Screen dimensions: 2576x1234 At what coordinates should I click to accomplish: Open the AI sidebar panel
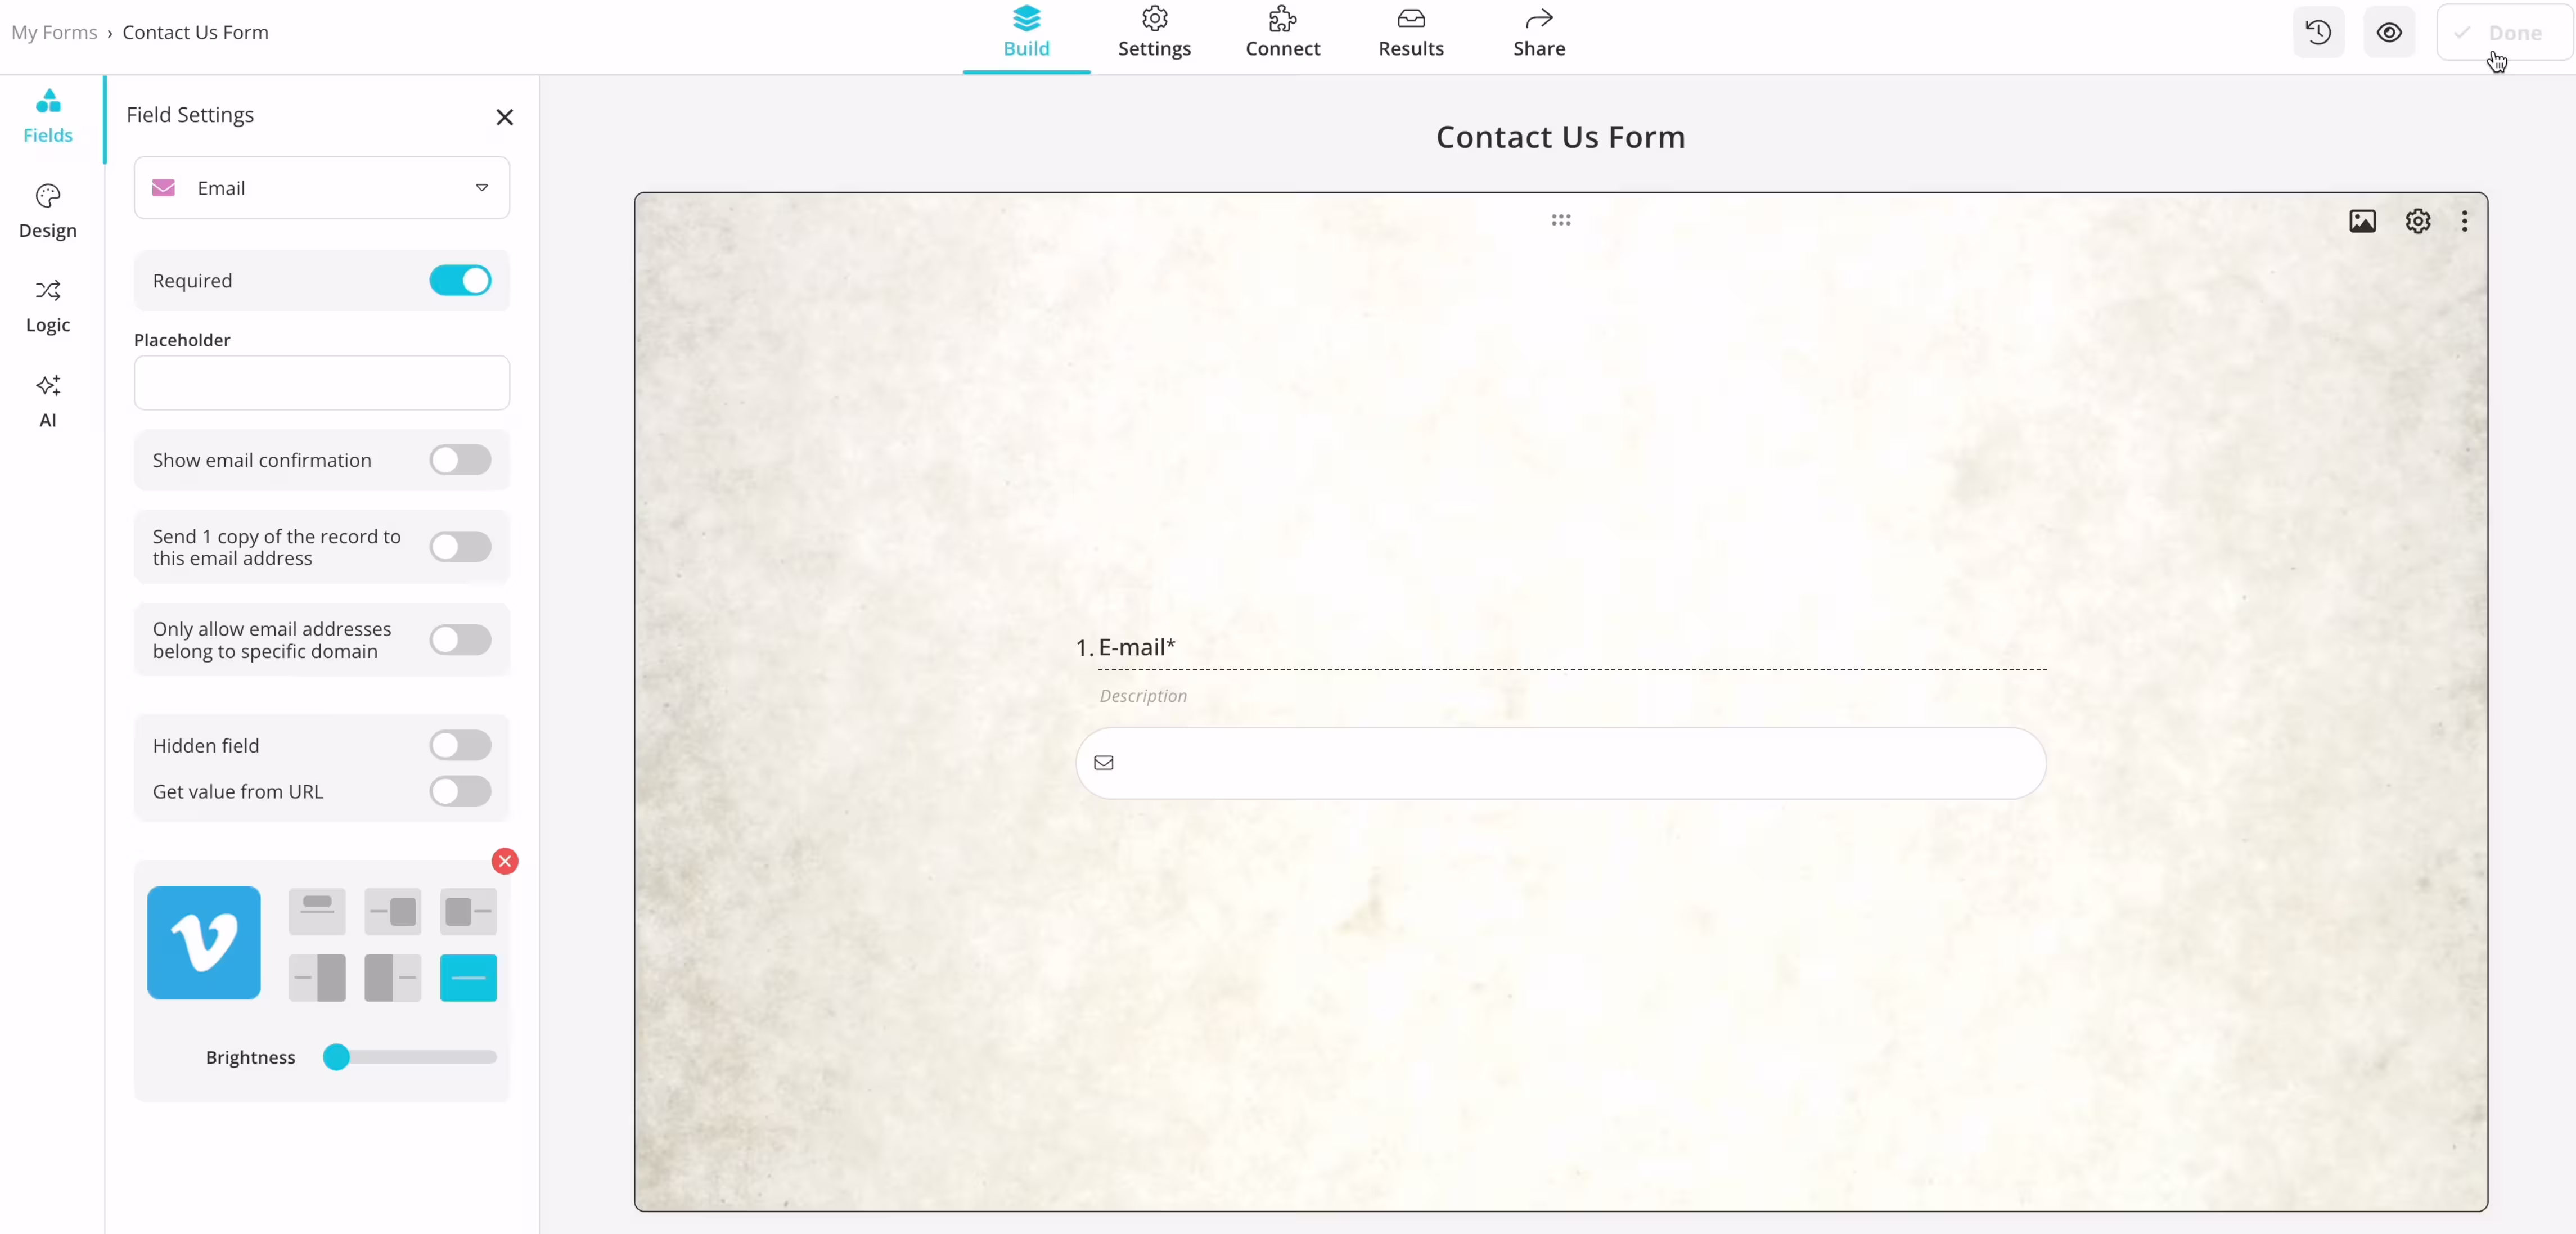47,400
